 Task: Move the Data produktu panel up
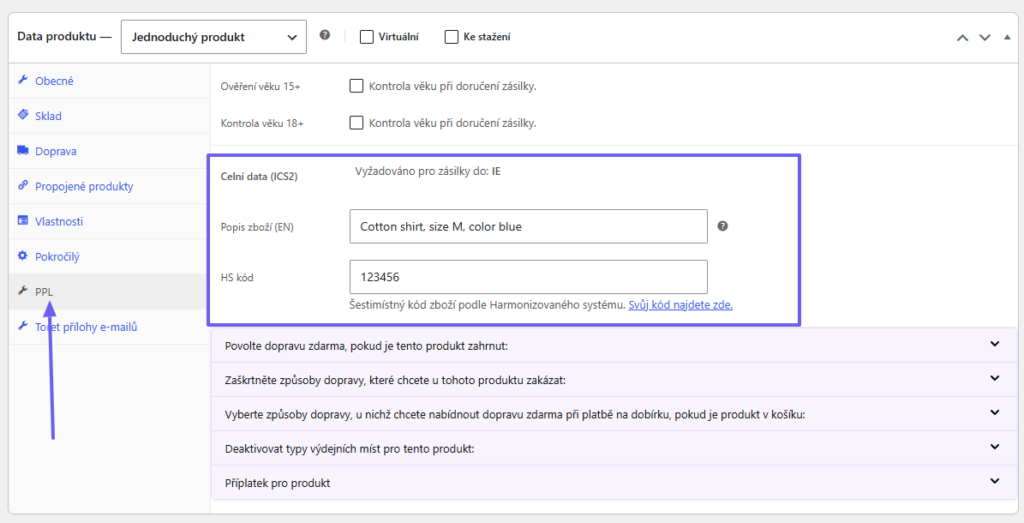pos(962,37)
